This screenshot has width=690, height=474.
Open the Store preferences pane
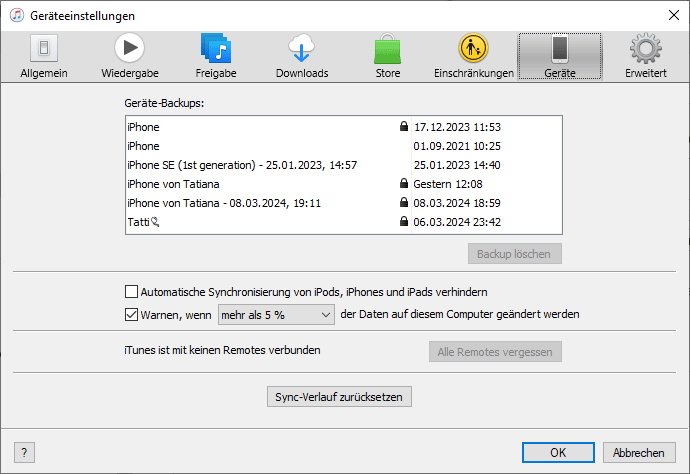pyautogui.click(x=388, y=56)
